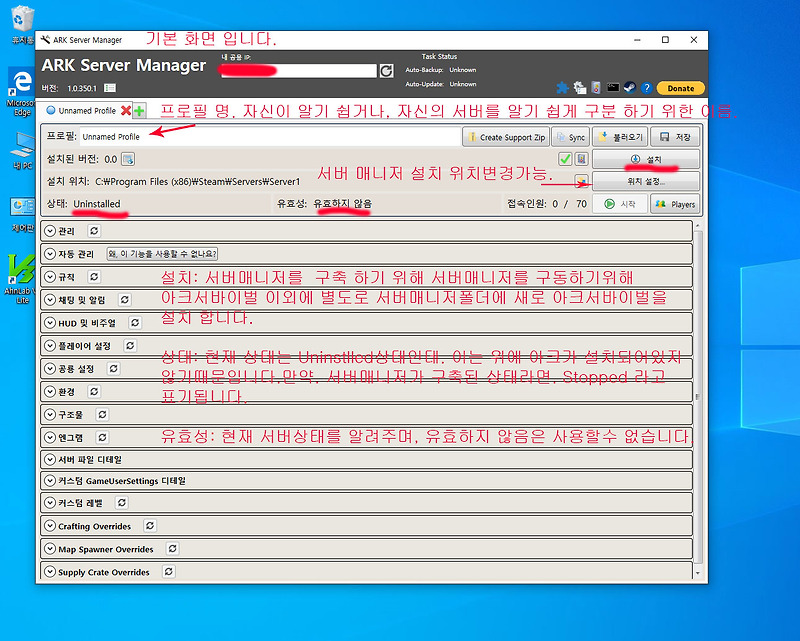Screen dimensions: 800x641
Task: Click refresh icon beside 엔그램 section
Action: point(102,437)
